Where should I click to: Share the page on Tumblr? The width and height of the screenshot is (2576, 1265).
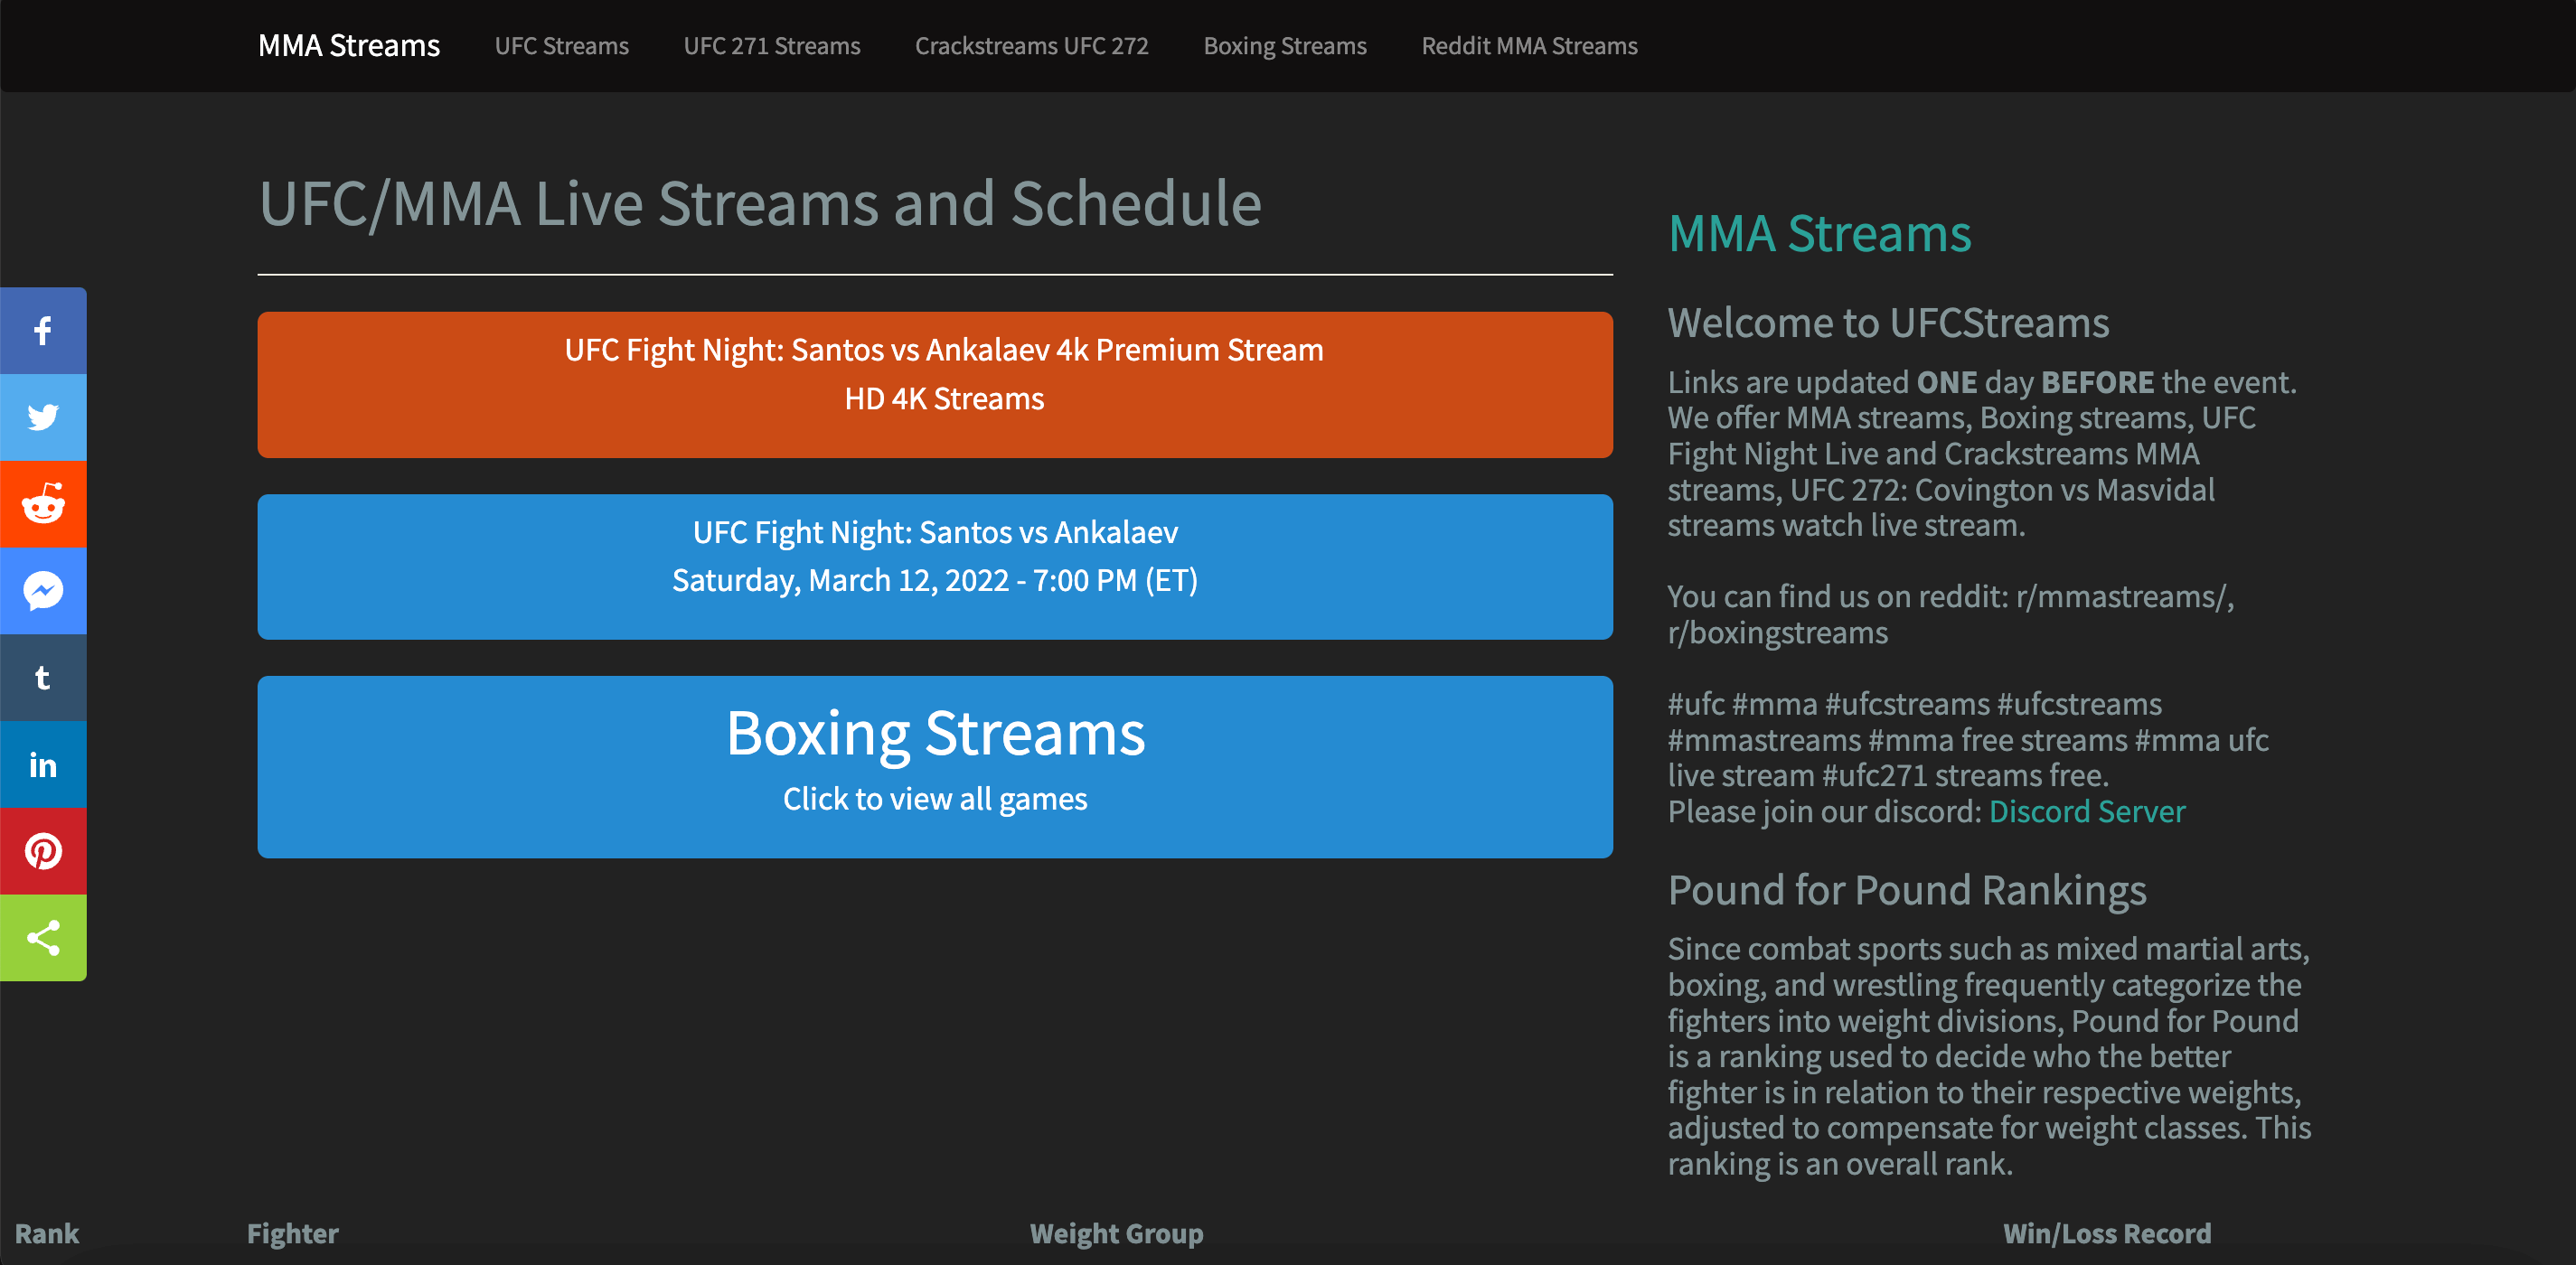point(43,677)
